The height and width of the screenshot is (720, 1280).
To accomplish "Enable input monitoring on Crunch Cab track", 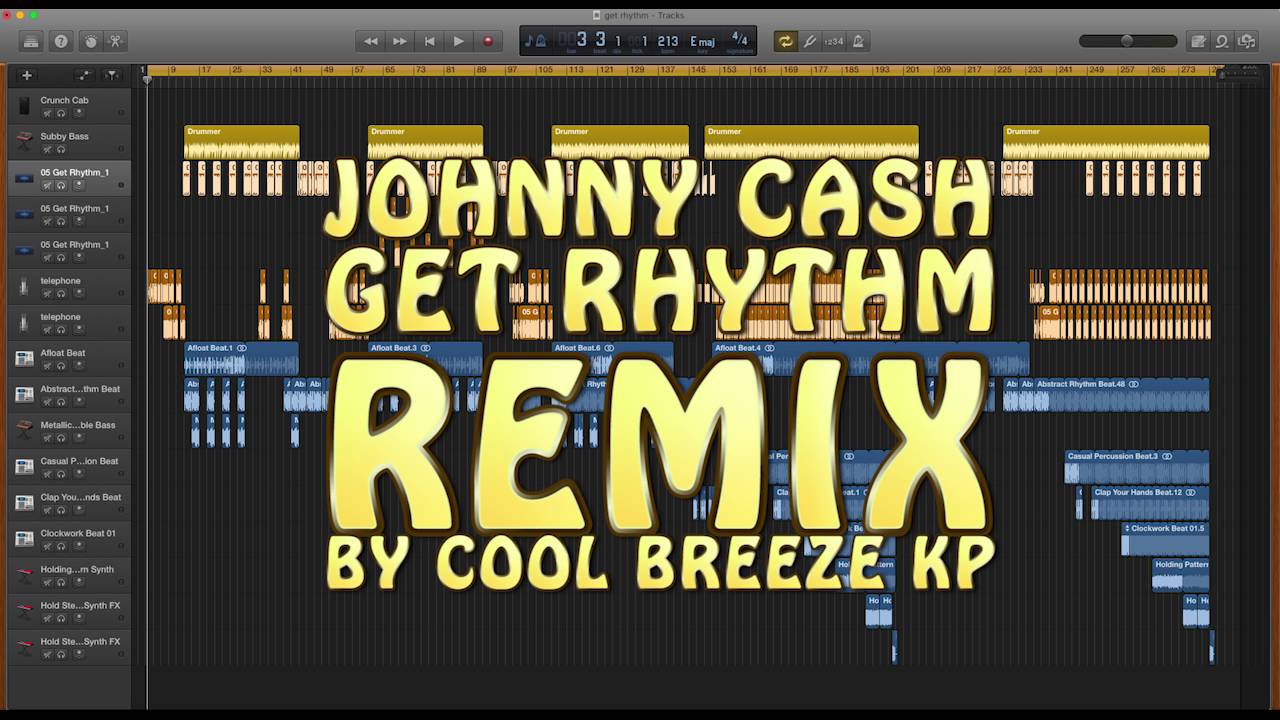I will tap(78, 113).
